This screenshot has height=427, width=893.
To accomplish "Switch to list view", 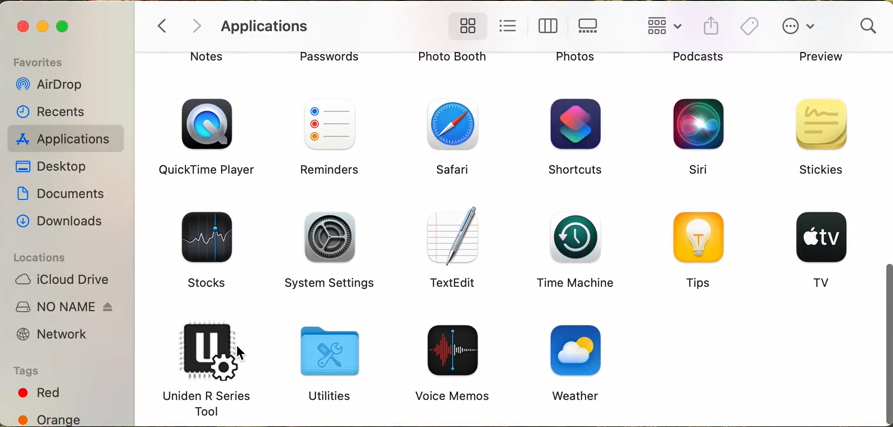I will point(507,26).
